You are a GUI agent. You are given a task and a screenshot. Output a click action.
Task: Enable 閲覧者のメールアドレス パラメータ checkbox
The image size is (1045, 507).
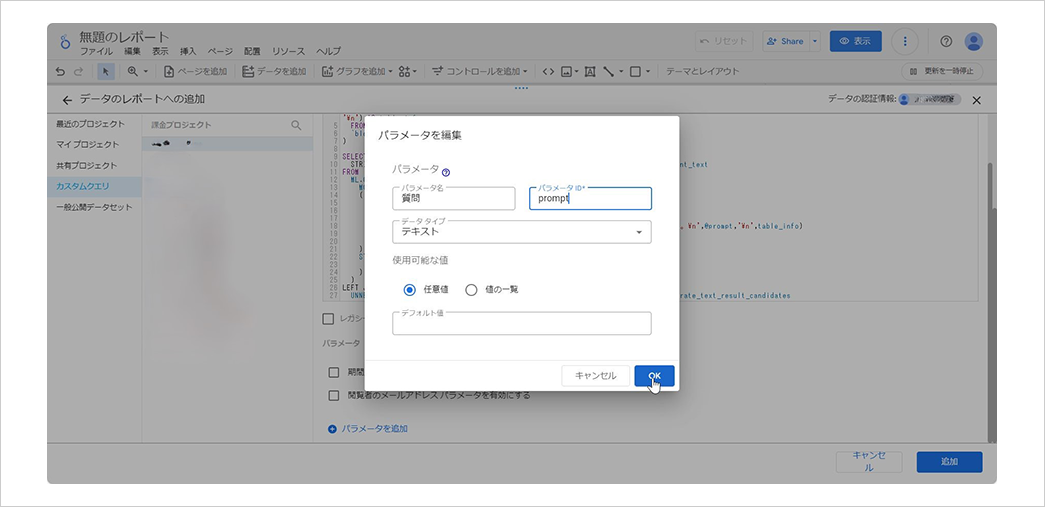[334, 396]
